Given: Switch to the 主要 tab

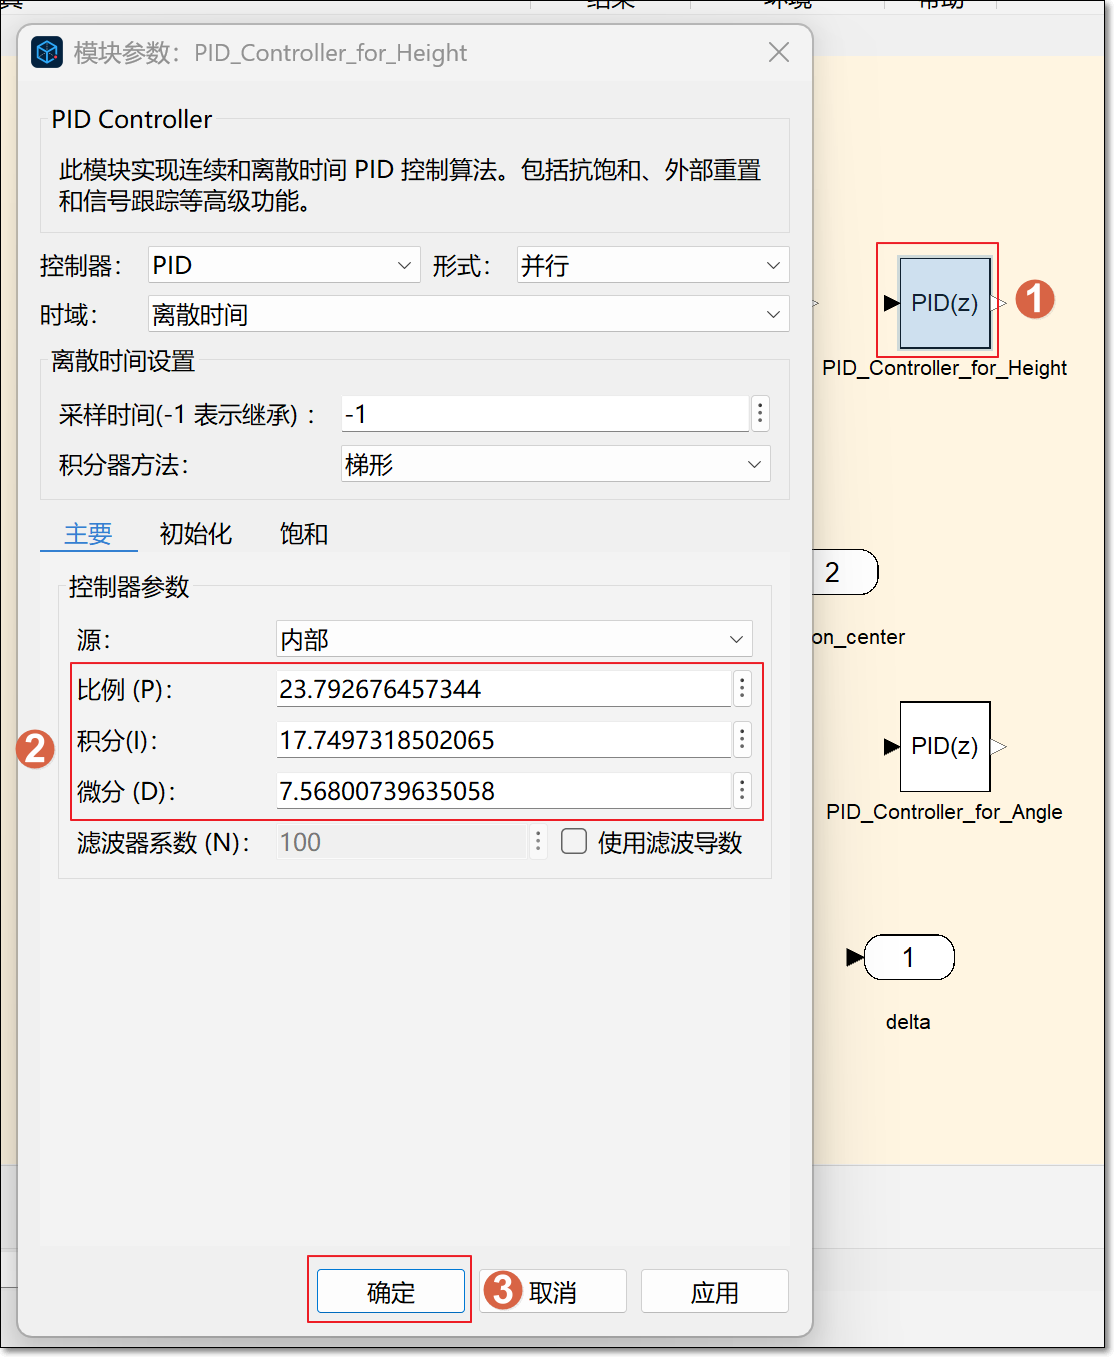Looking at the screenshot, I should point(88,534).
